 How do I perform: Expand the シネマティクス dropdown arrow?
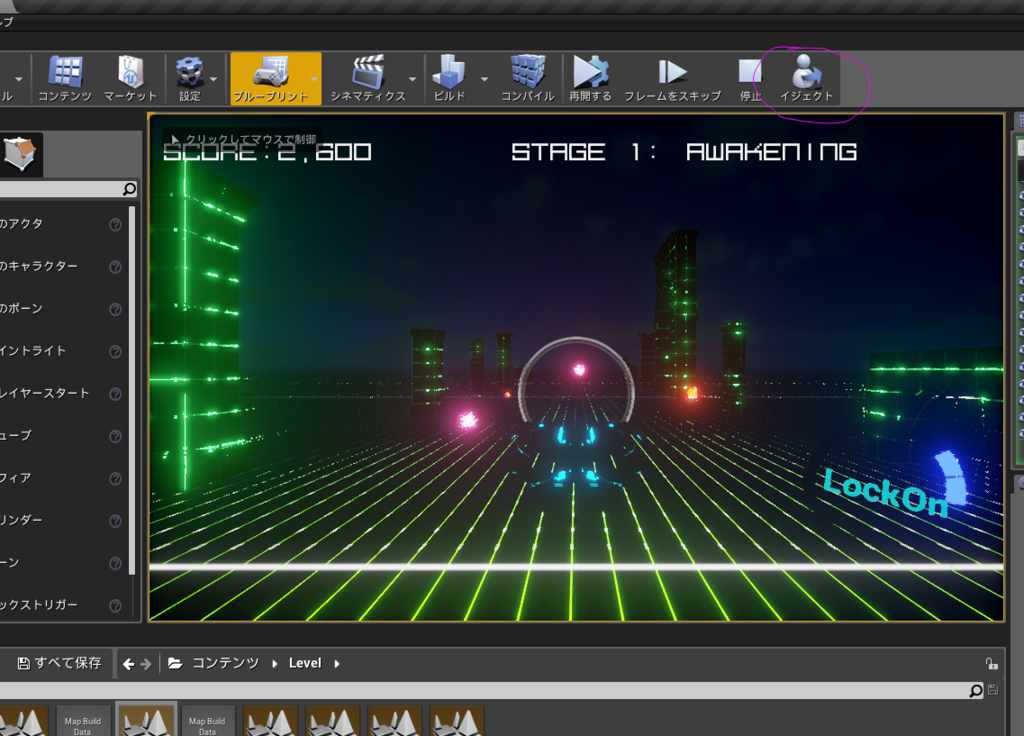(x=412, y=79)
